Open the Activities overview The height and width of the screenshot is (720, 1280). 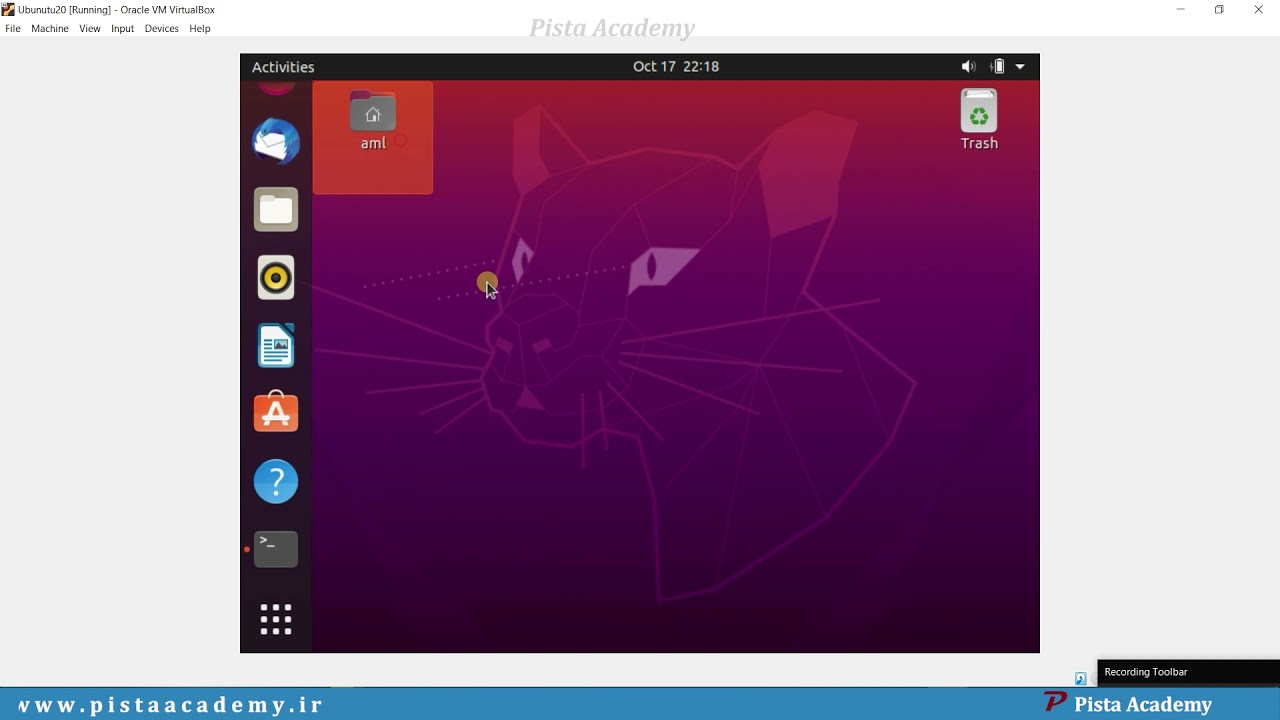283,67
